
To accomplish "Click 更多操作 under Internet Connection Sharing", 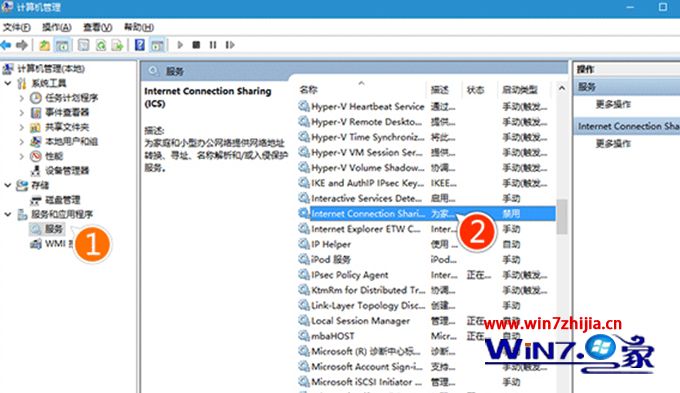I will [x=613, y=143].
